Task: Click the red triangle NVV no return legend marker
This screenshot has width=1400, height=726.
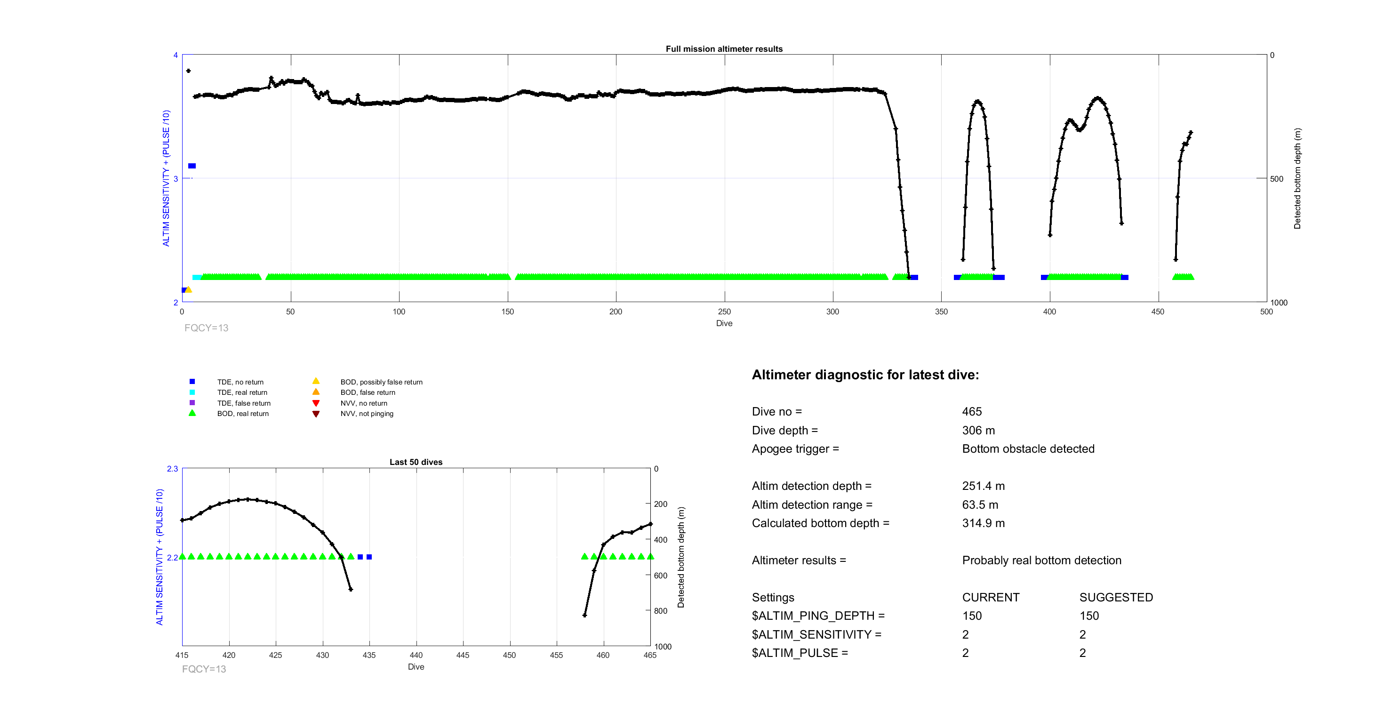Action: coord(316,403)
